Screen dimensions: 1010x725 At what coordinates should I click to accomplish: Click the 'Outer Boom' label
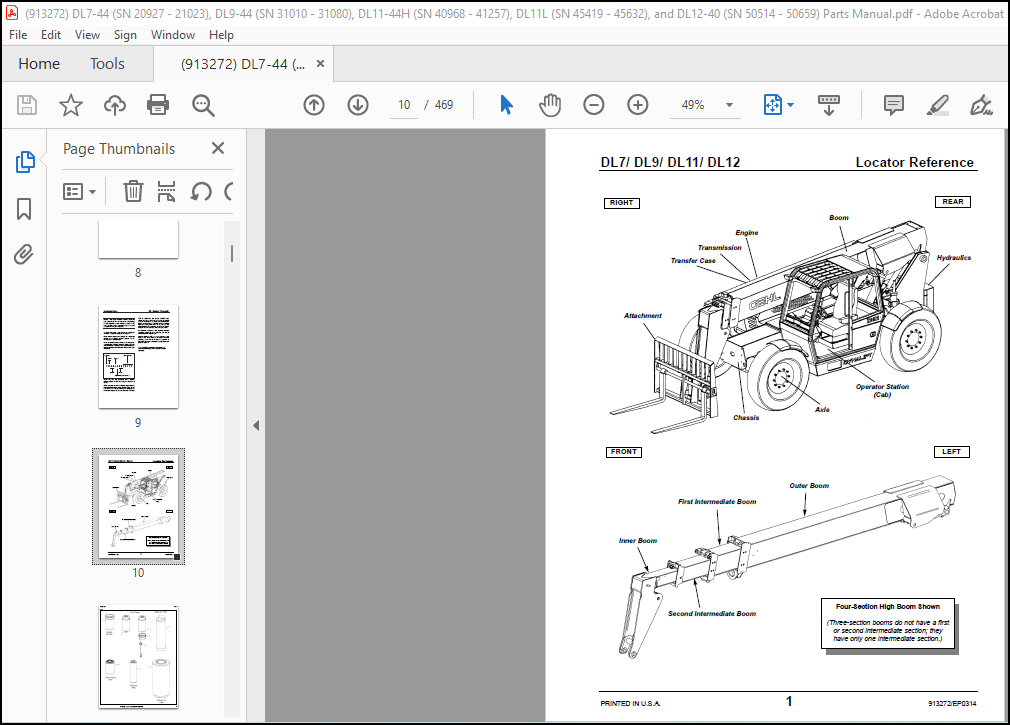(x=809, y=485)
